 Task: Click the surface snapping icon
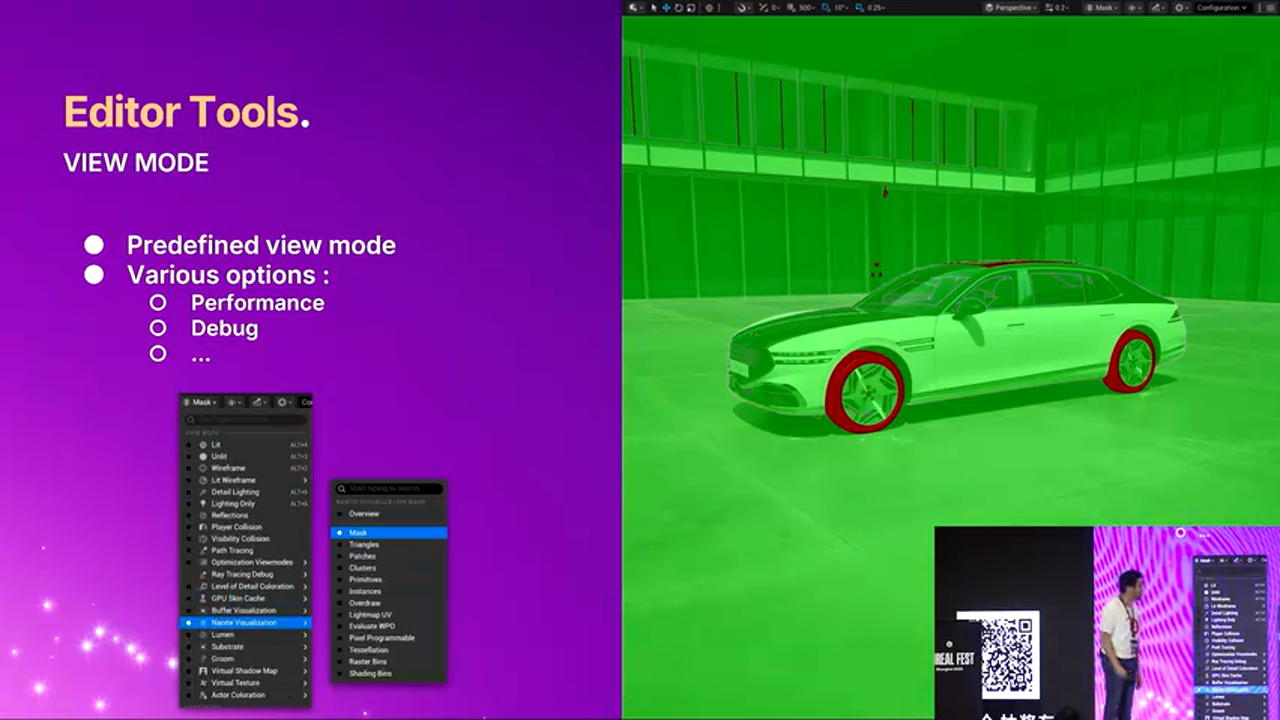pos(742,7)
